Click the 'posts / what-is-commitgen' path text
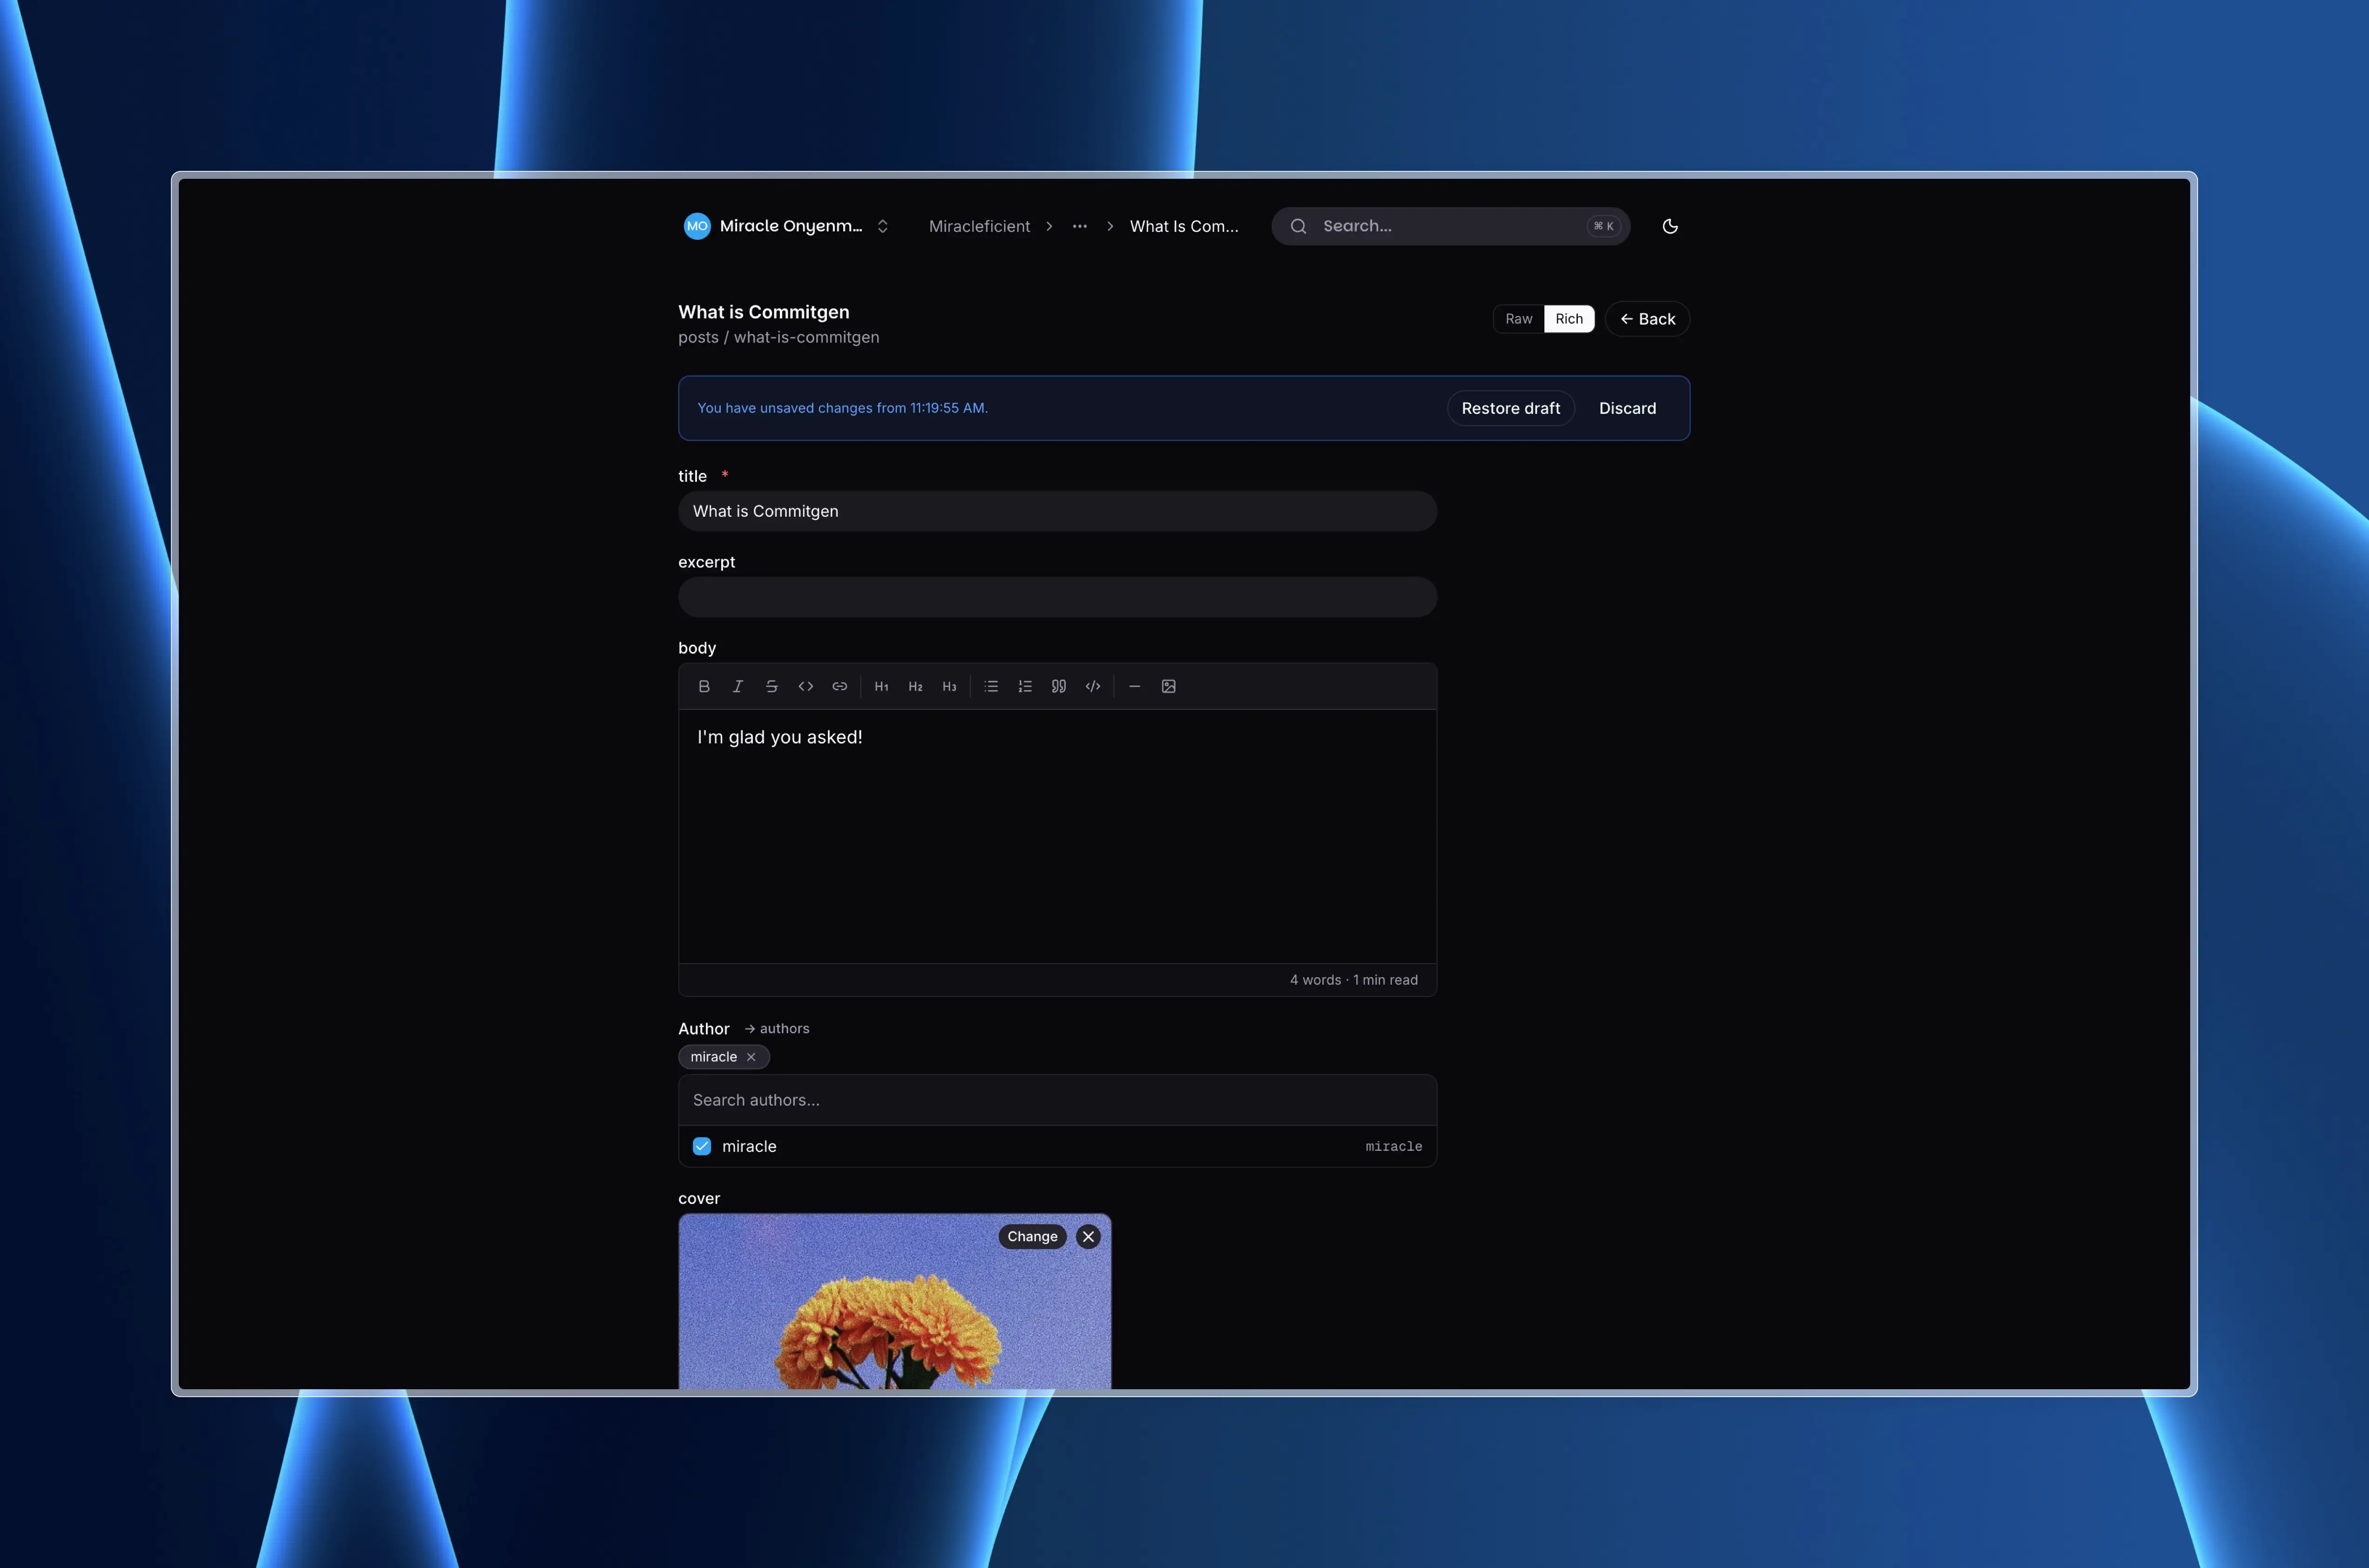 click(779, 337)
